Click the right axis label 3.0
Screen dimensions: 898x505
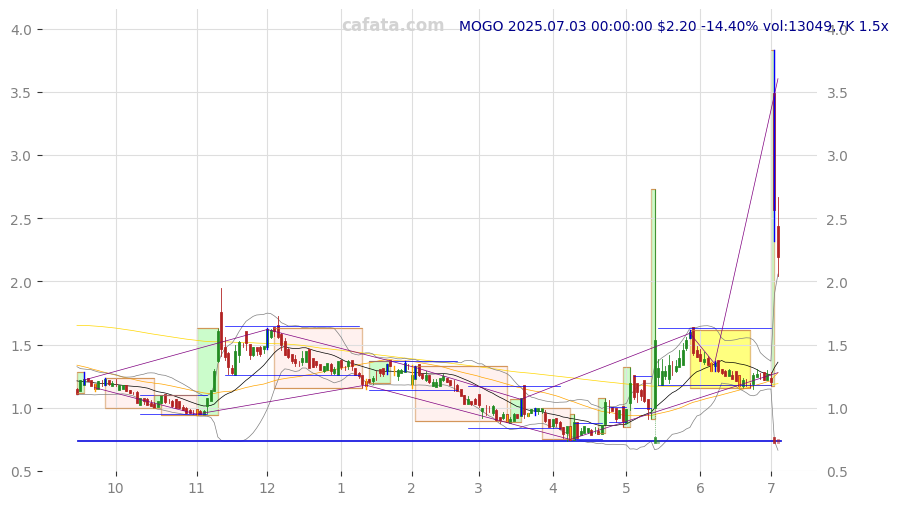tap(837, 156)
